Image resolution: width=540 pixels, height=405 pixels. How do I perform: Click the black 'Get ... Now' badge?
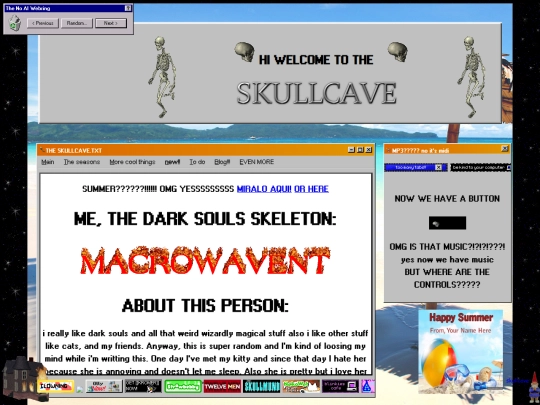point(143,386)
